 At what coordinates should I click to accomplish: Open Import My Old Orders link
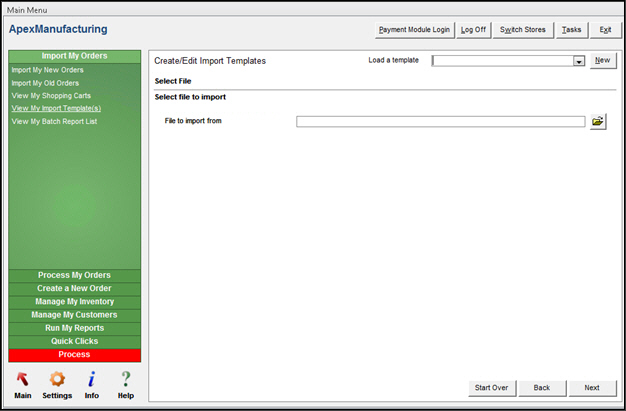(45, 83)
